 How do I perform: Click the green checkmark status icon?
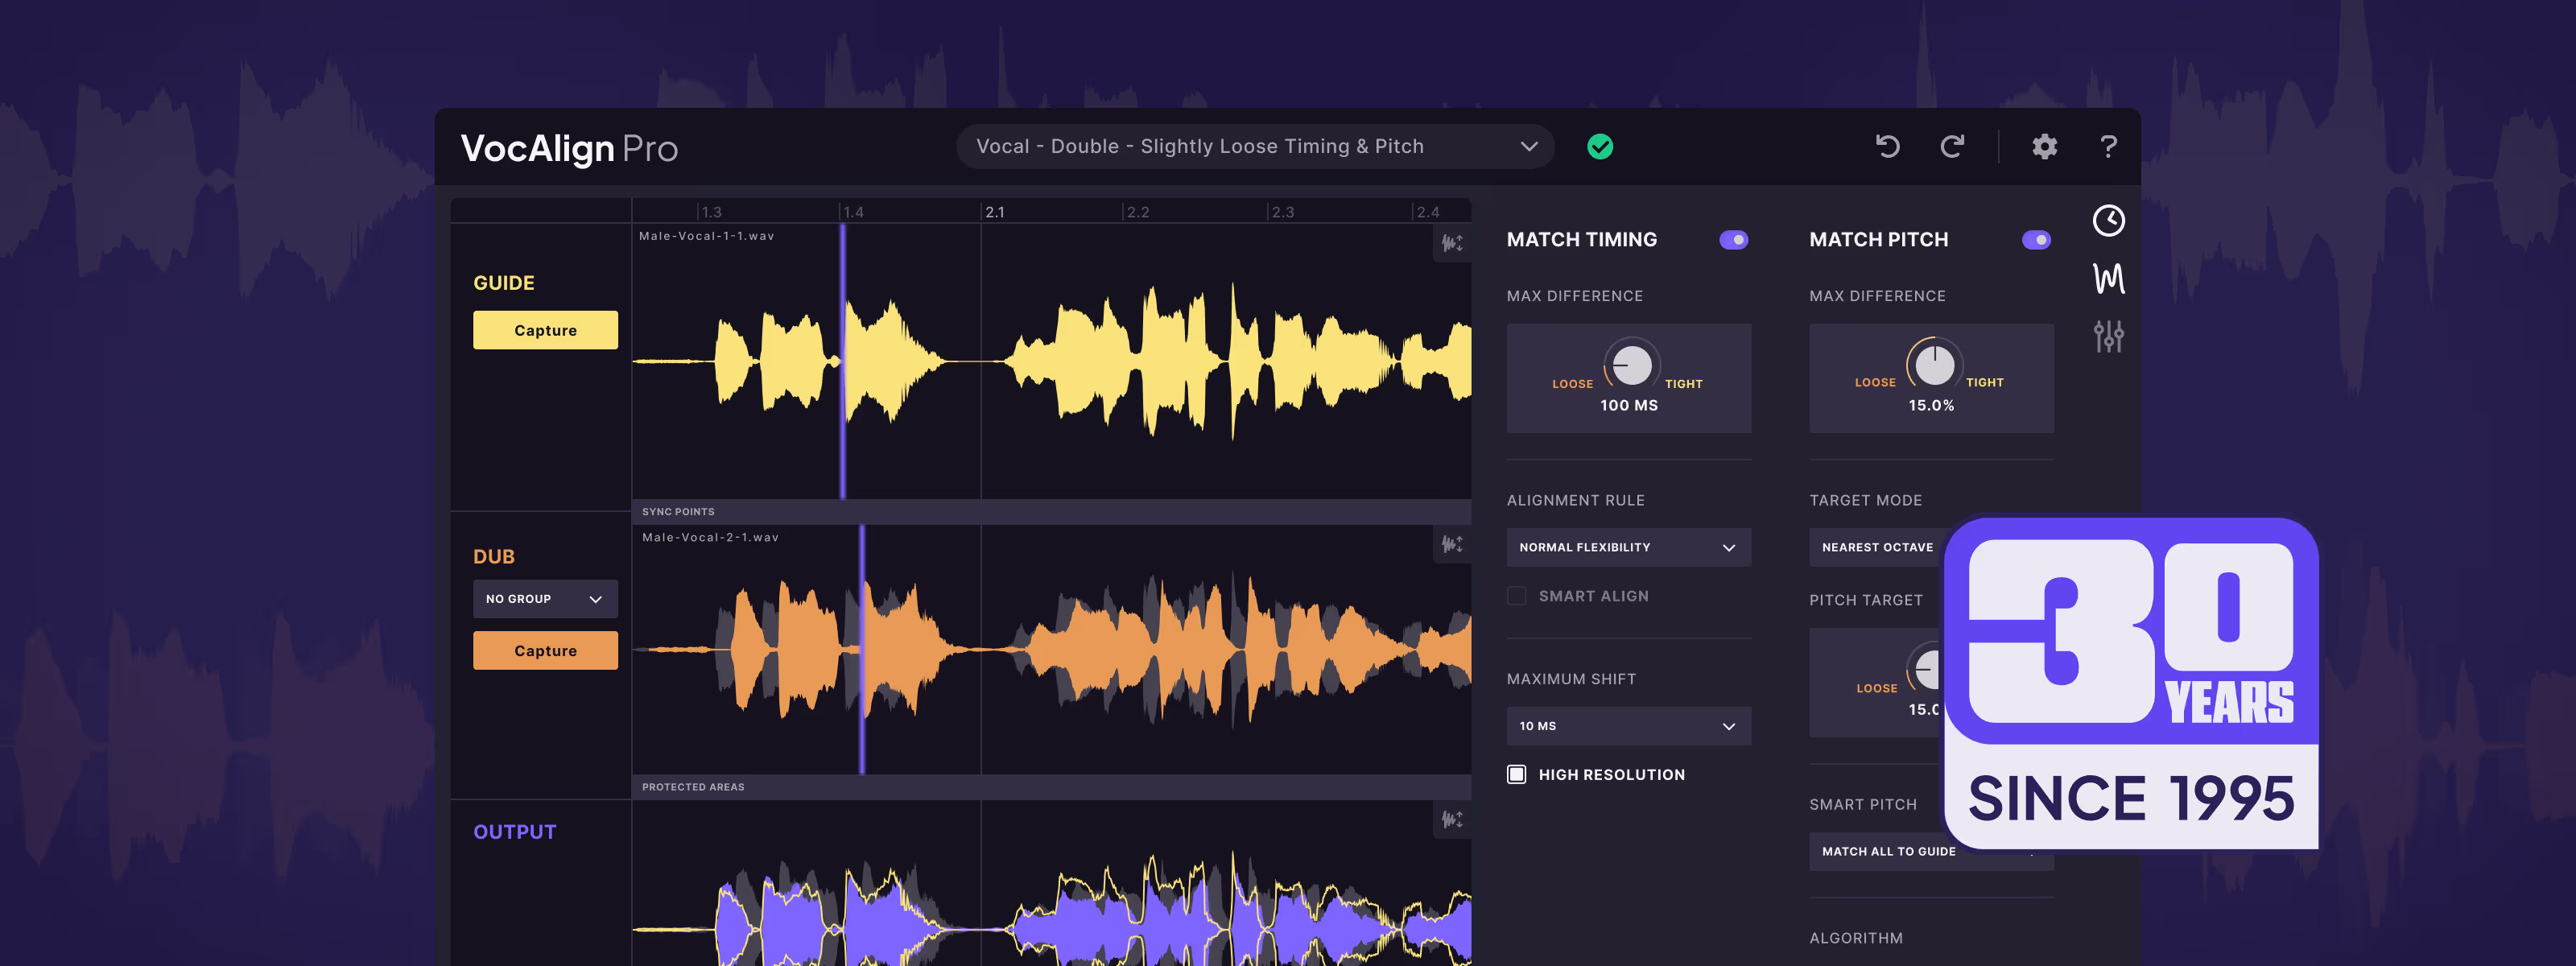click(x=1600, y=147)
